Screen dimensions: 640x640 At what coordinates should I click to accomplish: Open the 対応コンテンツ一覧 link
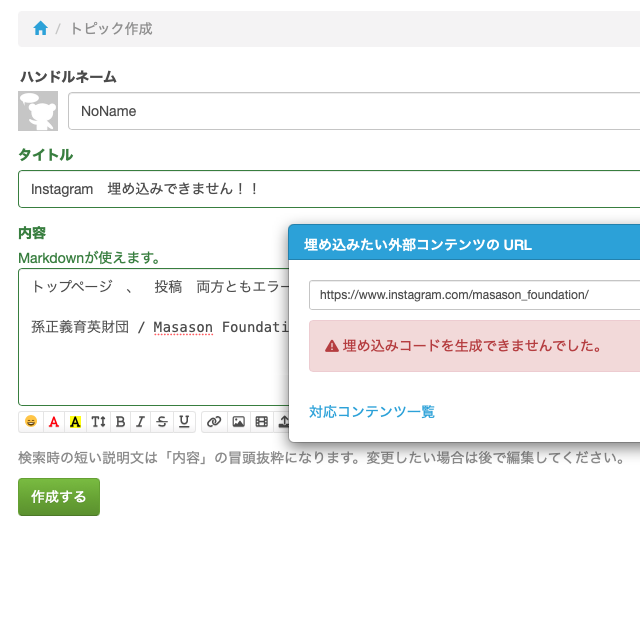pyautogui.click(x=372, y=411)
